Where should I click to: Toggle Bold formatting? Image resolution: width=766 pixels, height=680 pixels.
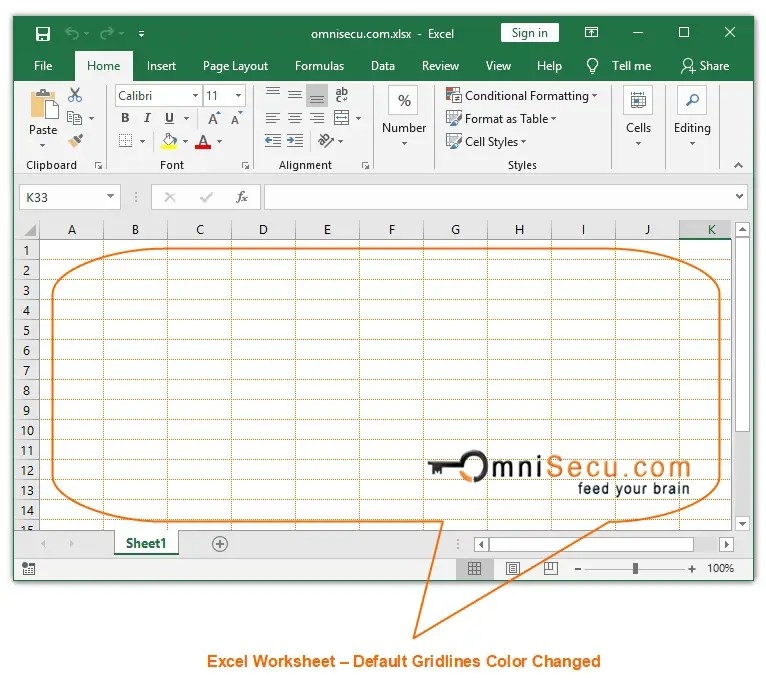click(125, 118)
